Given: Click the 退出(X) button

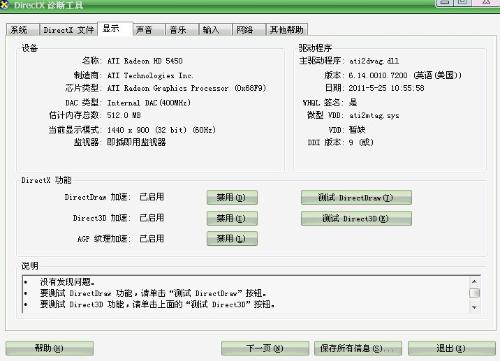Looking at the screenshot, I should (x=452, y=348).
